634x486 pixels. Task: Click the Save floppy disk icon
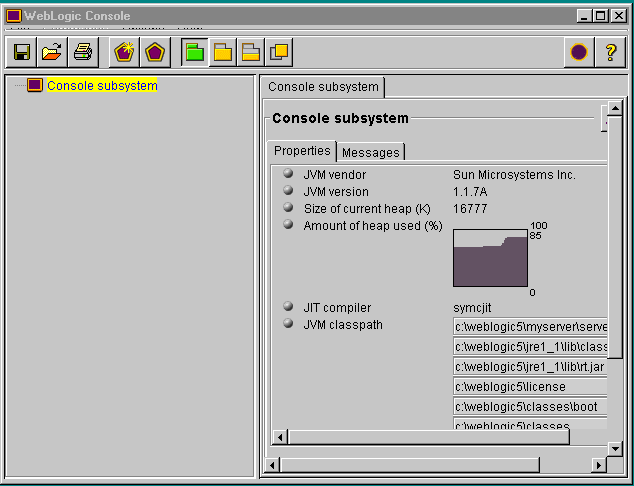tap(21, 52)
